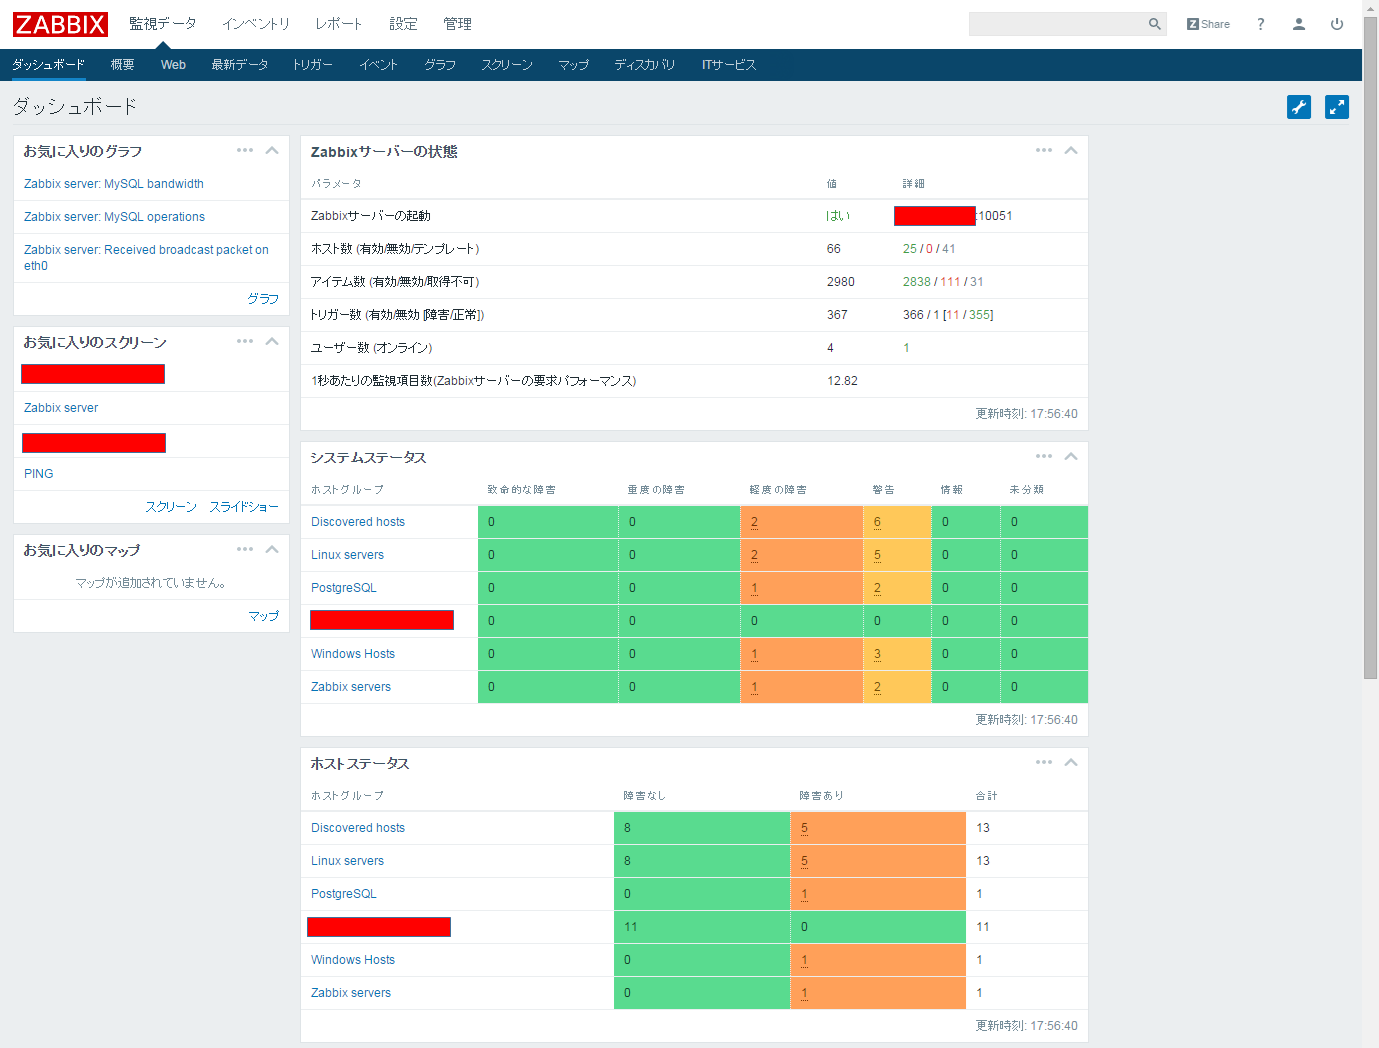
Task: Open Zabbix server: MySQL operations graph
Action: tap(114, 217)
